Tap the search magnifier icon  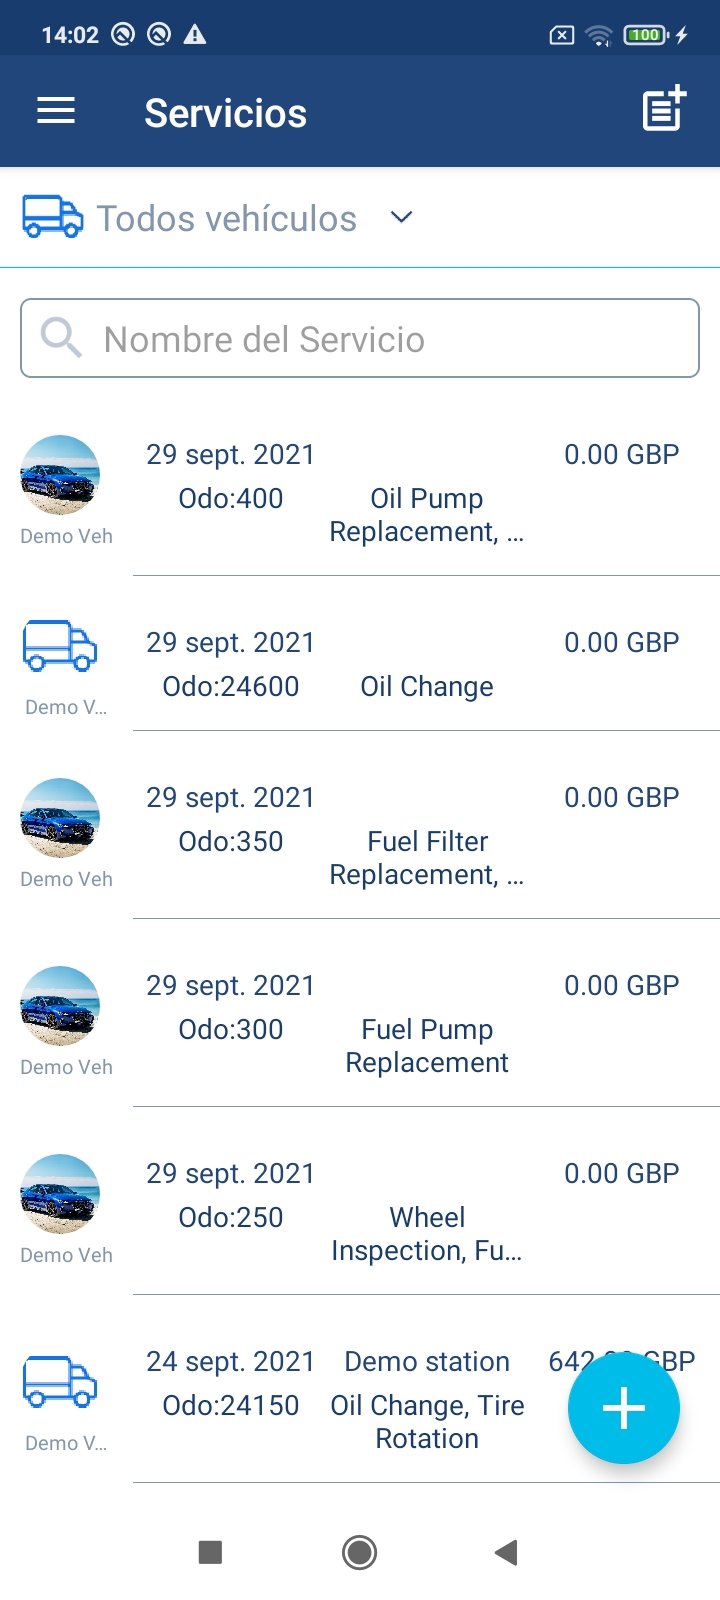click(x=61, y=338)
